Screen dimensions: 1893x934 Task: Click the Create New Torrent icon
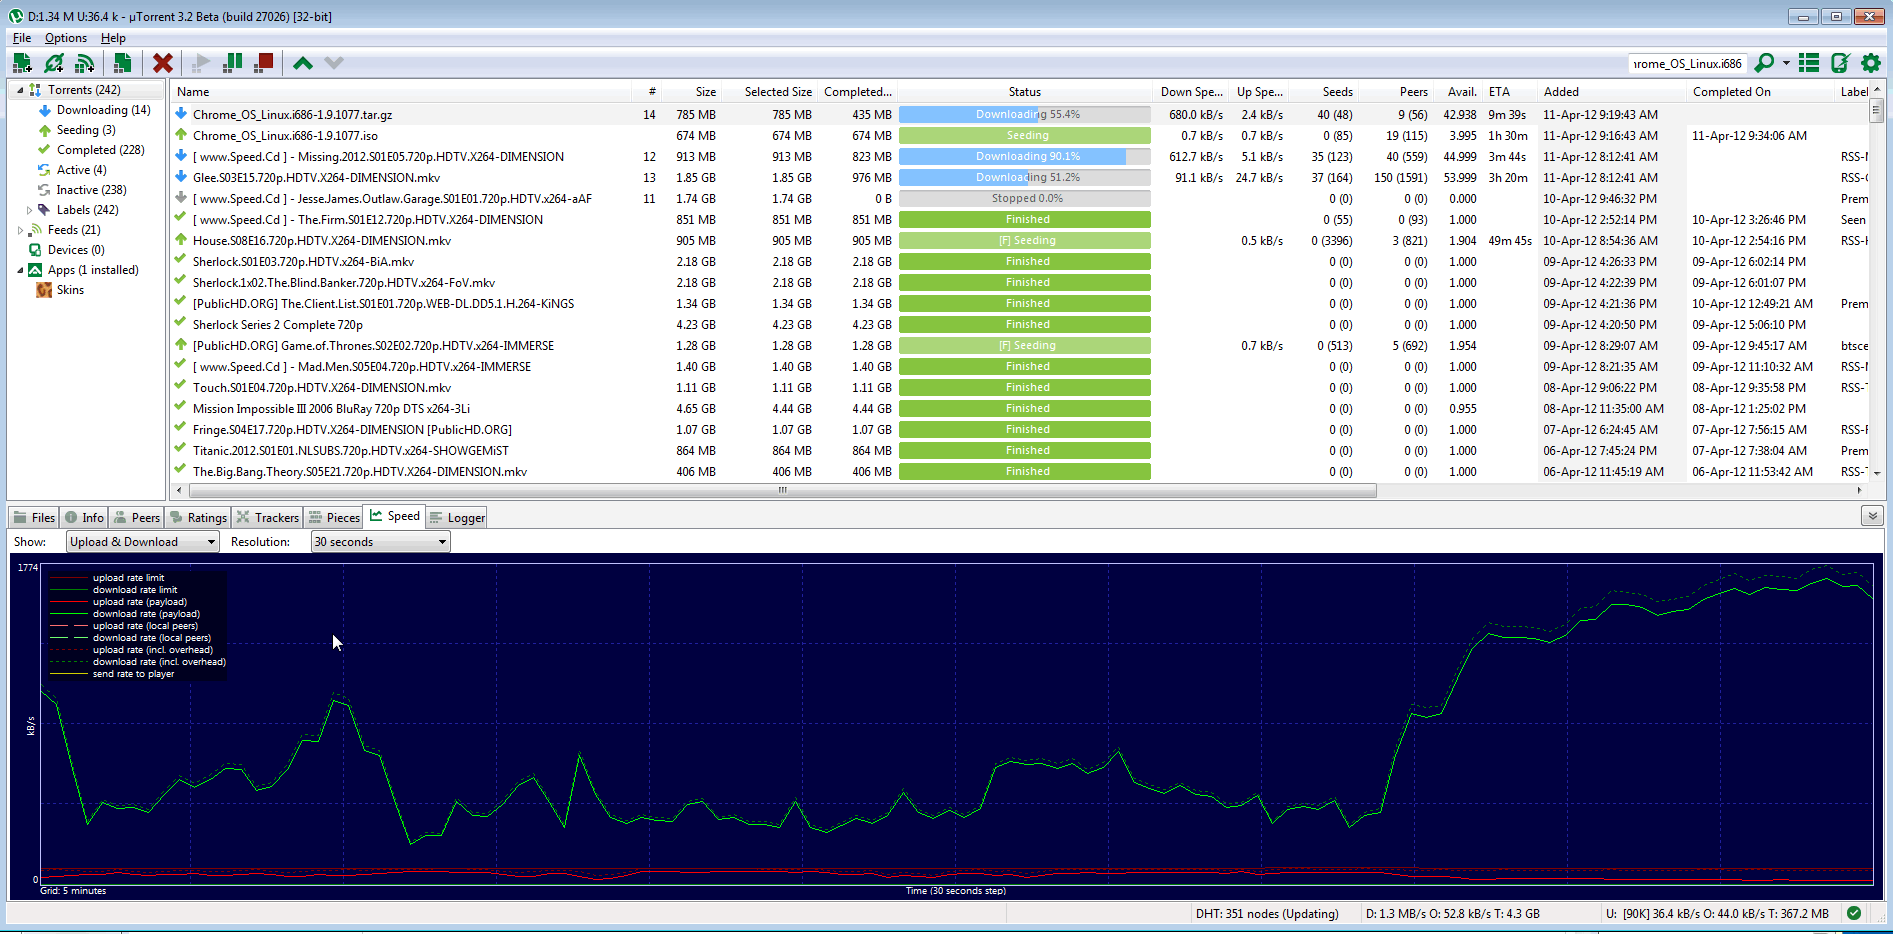click(x=122, y=63)
